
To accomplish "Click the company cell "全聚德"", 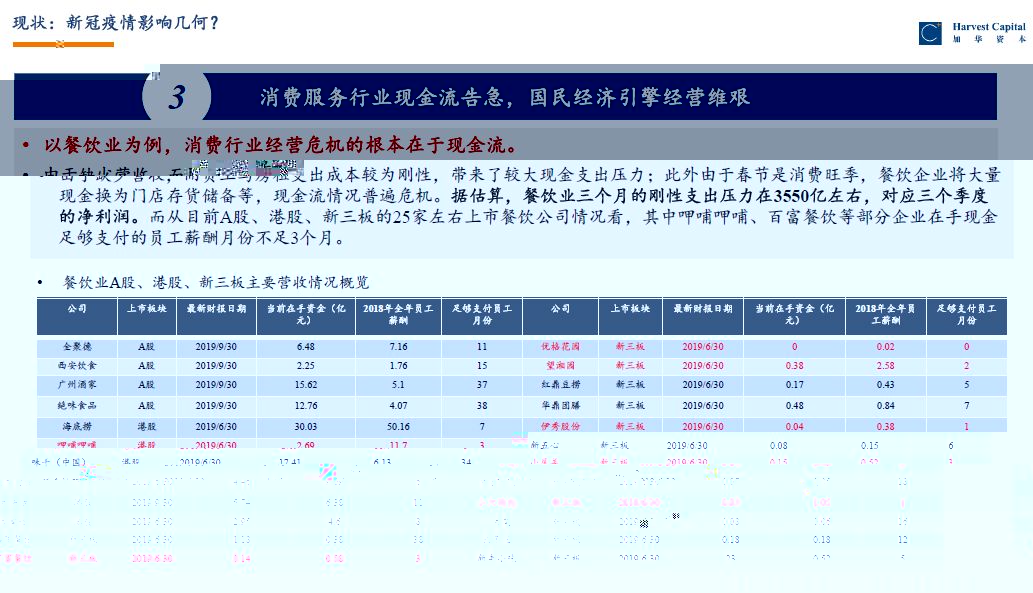I will (x=77, y=347).
